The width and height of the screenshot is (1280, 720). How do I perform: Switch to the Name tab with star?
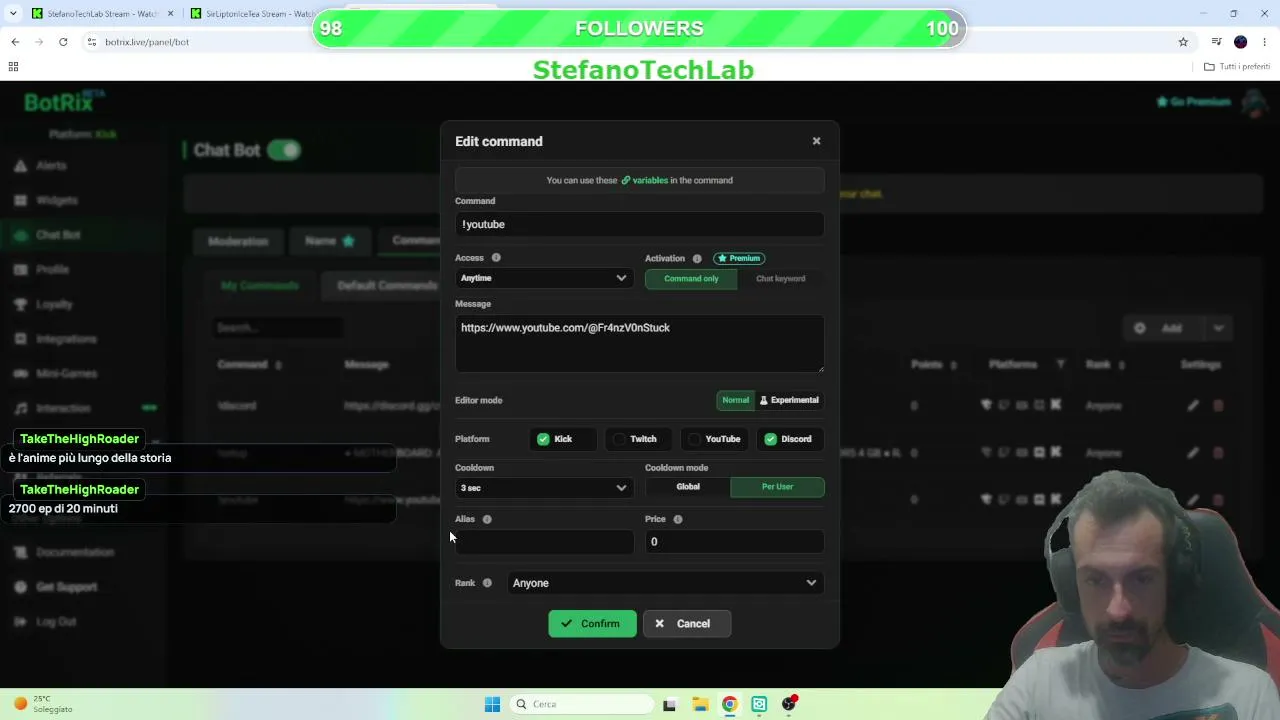[329, 241]
